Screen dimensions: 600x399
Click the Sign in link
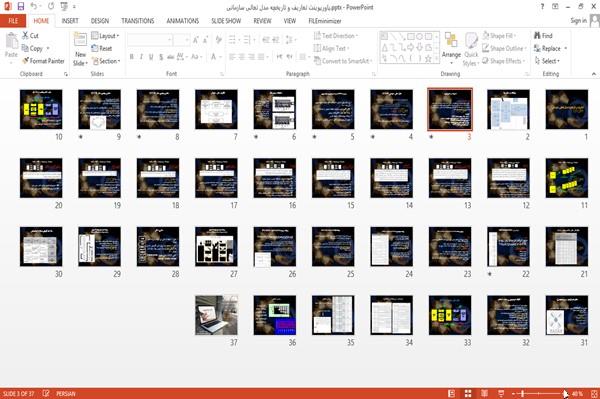tap(578, 21)
